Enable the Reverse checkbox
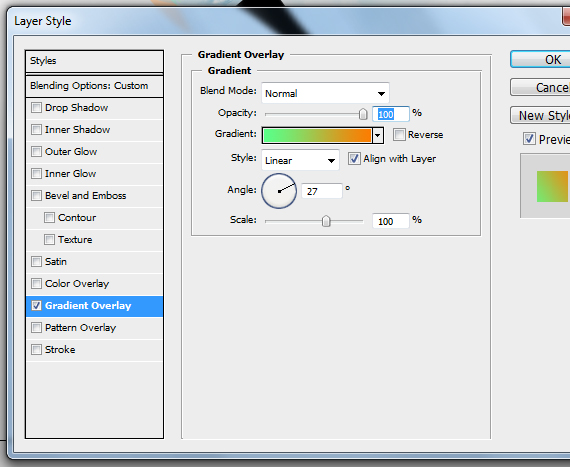Image resolution: width=570 pixels, height=467 pixels. [x=399, y=134]
